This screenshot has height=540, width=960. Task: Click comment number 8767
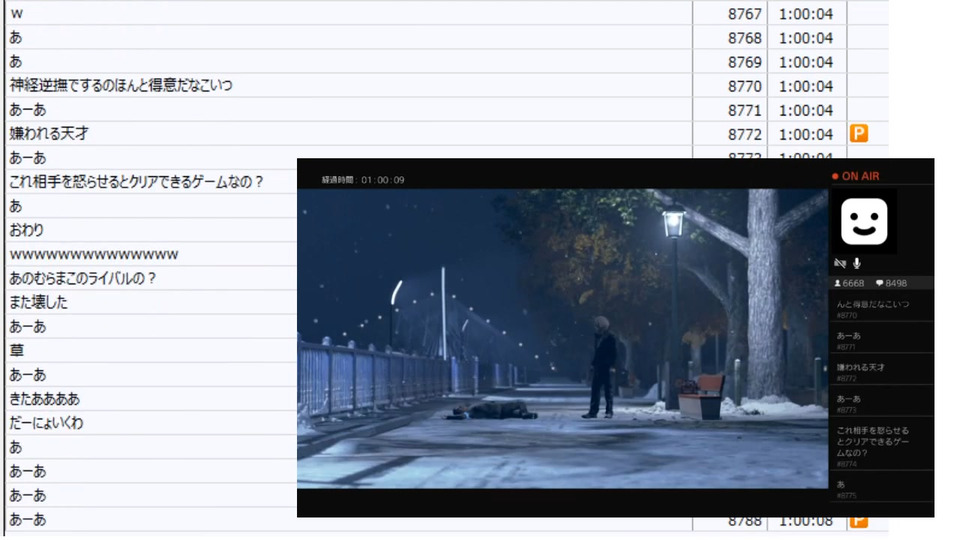[744, 13]
